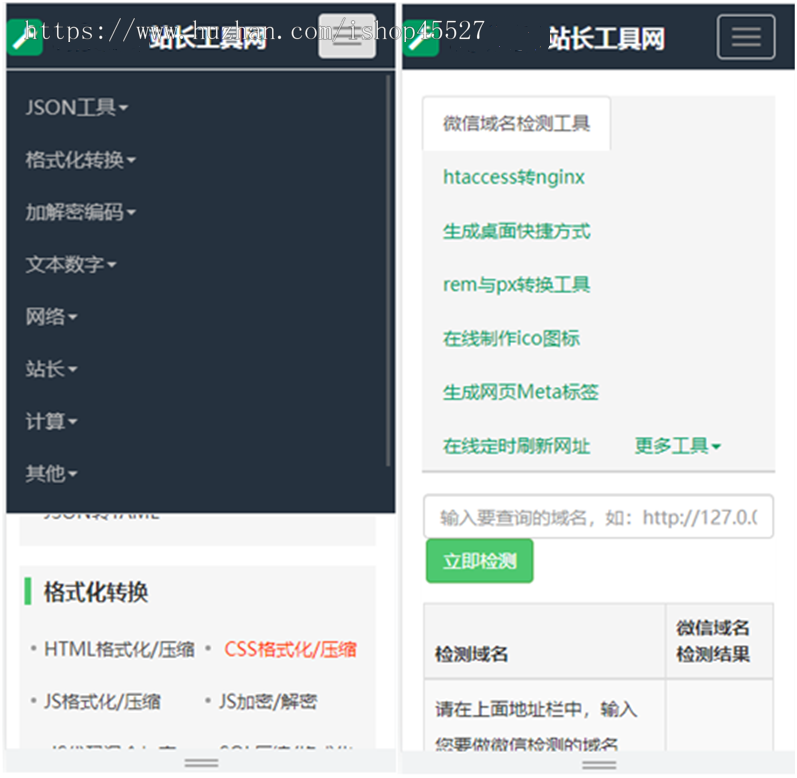Open 在线制作ico图标 link

[511, 338]
